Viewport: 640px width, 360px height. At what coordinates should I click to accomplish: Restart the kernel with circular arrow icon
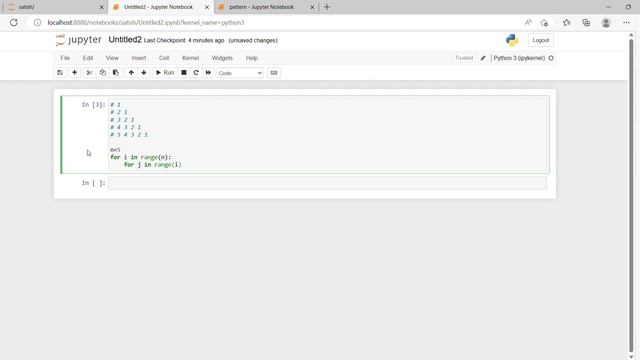[x=196, y=73]
